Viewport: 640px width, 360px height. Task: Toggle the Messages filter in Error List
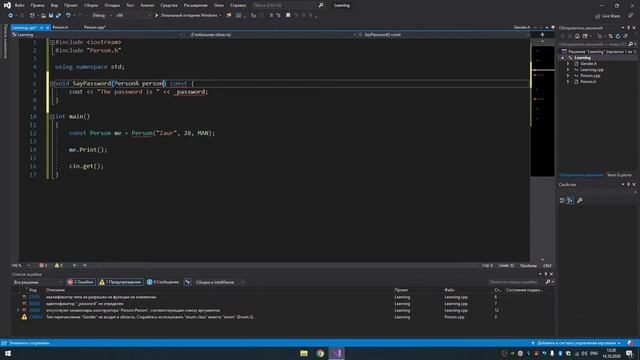point(163,282)
